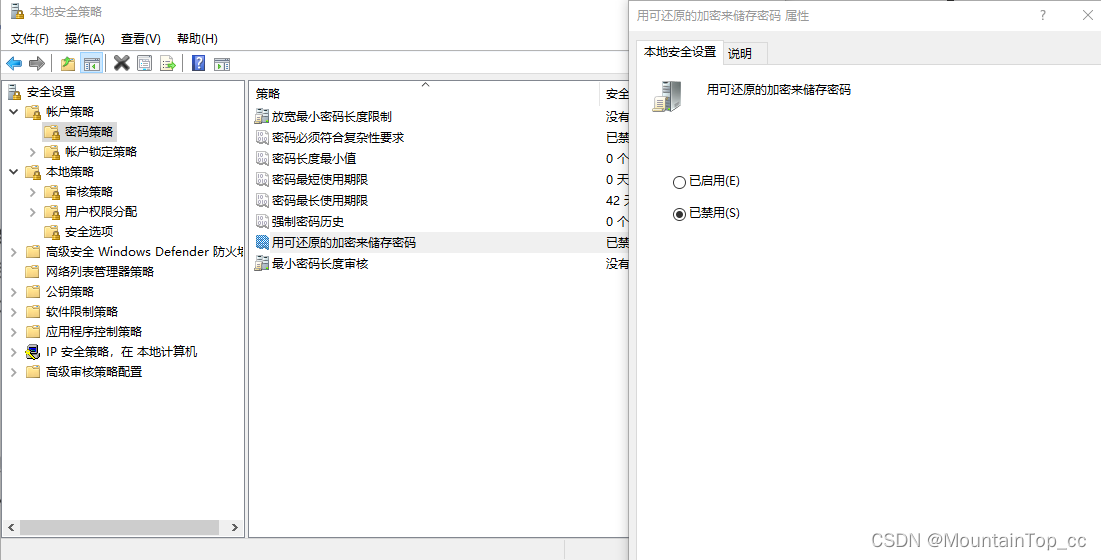Click the tree pane's right scroll arrow
This screenshot has height=560, width=1101.
[x=235, y=527]
